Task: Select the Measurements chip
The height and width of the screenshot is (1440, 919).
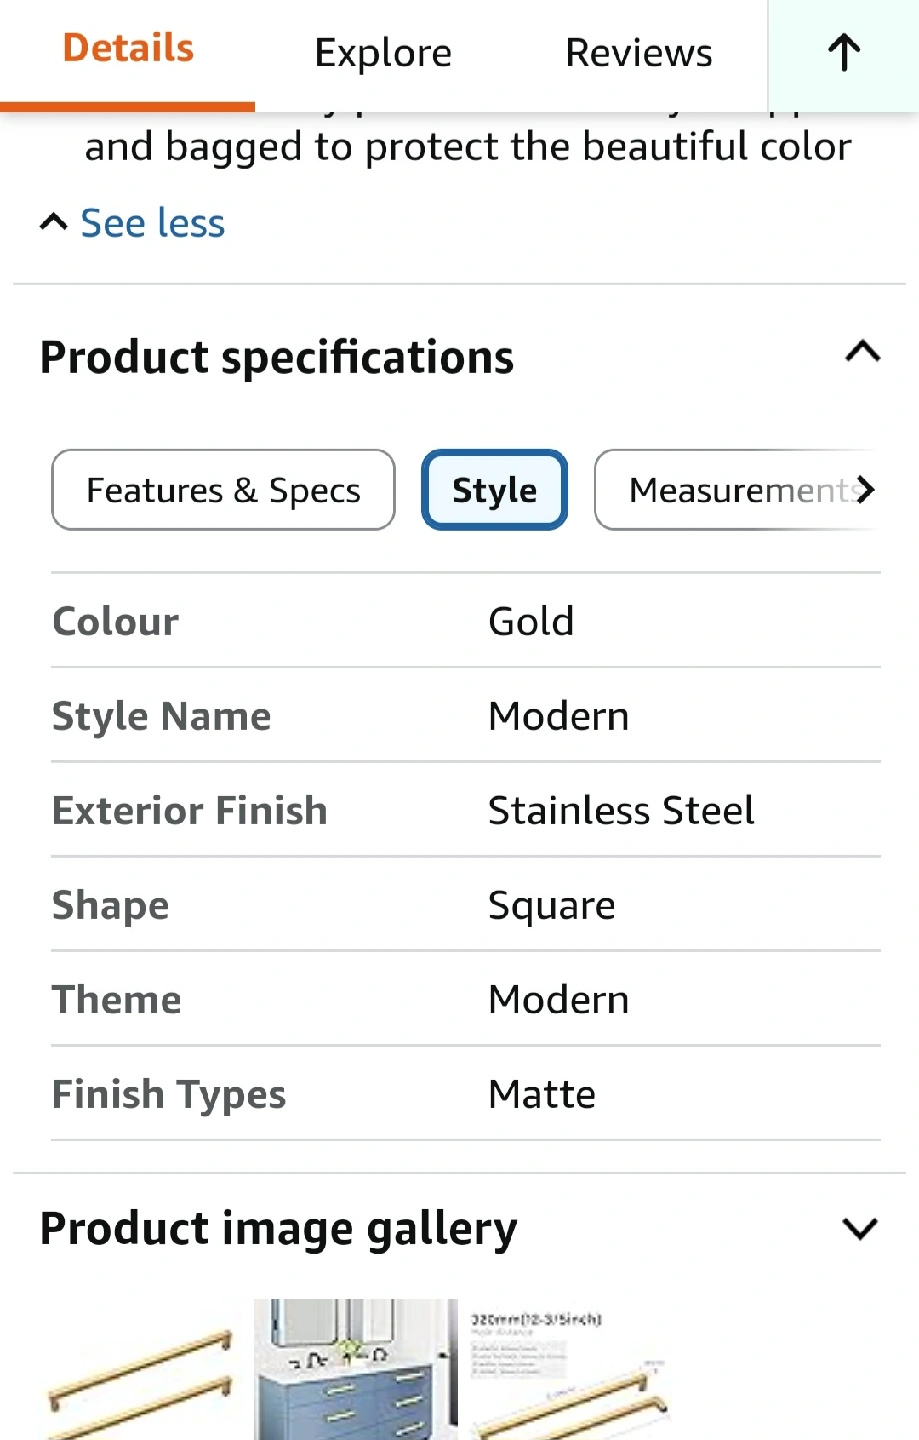Action: pos(738,490)
